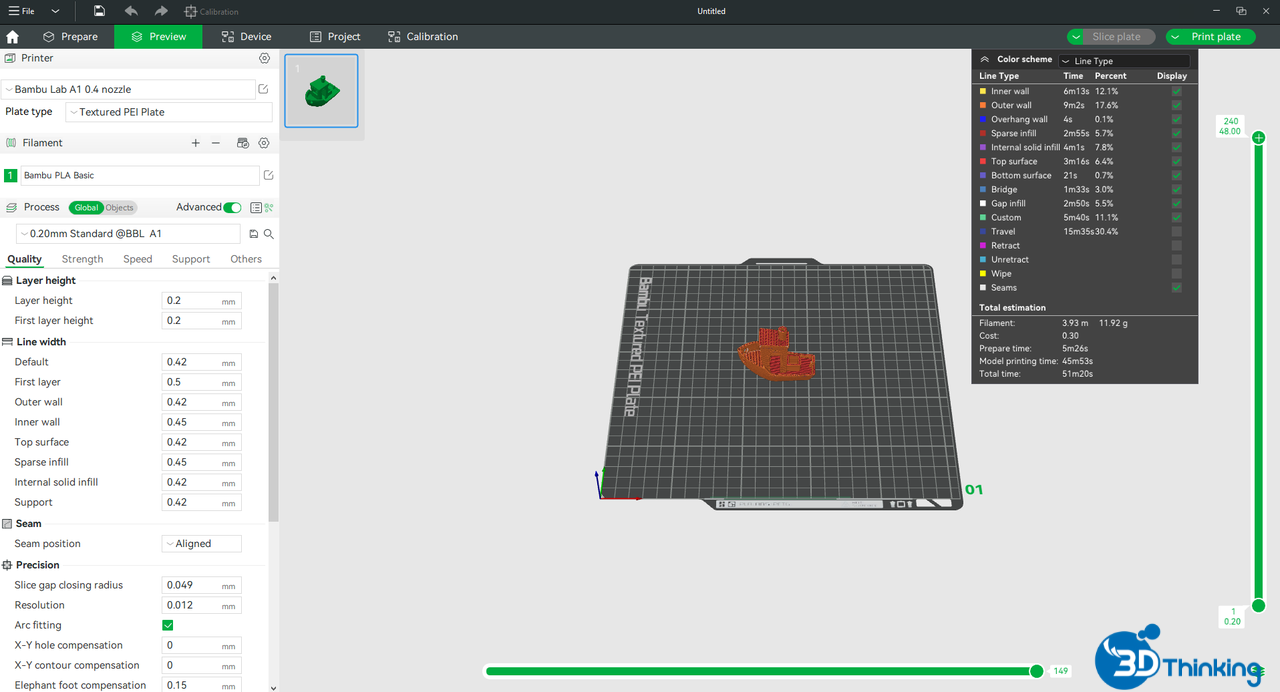
Task: Enable Retract display checkbox
Action: click(1176, 245)
